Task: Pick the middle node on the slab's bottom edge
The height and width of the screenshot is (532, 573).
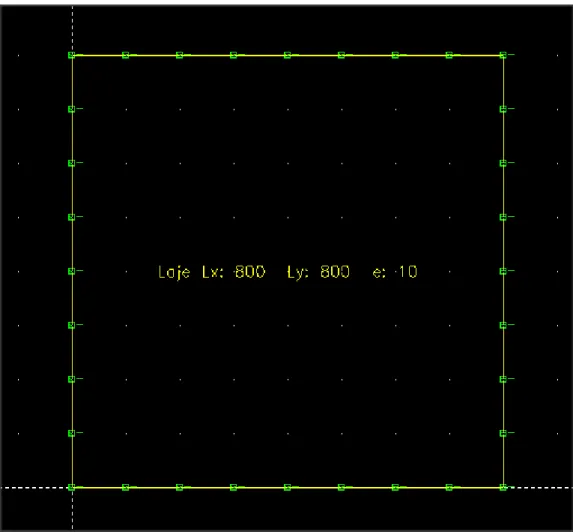Action: 287,487
